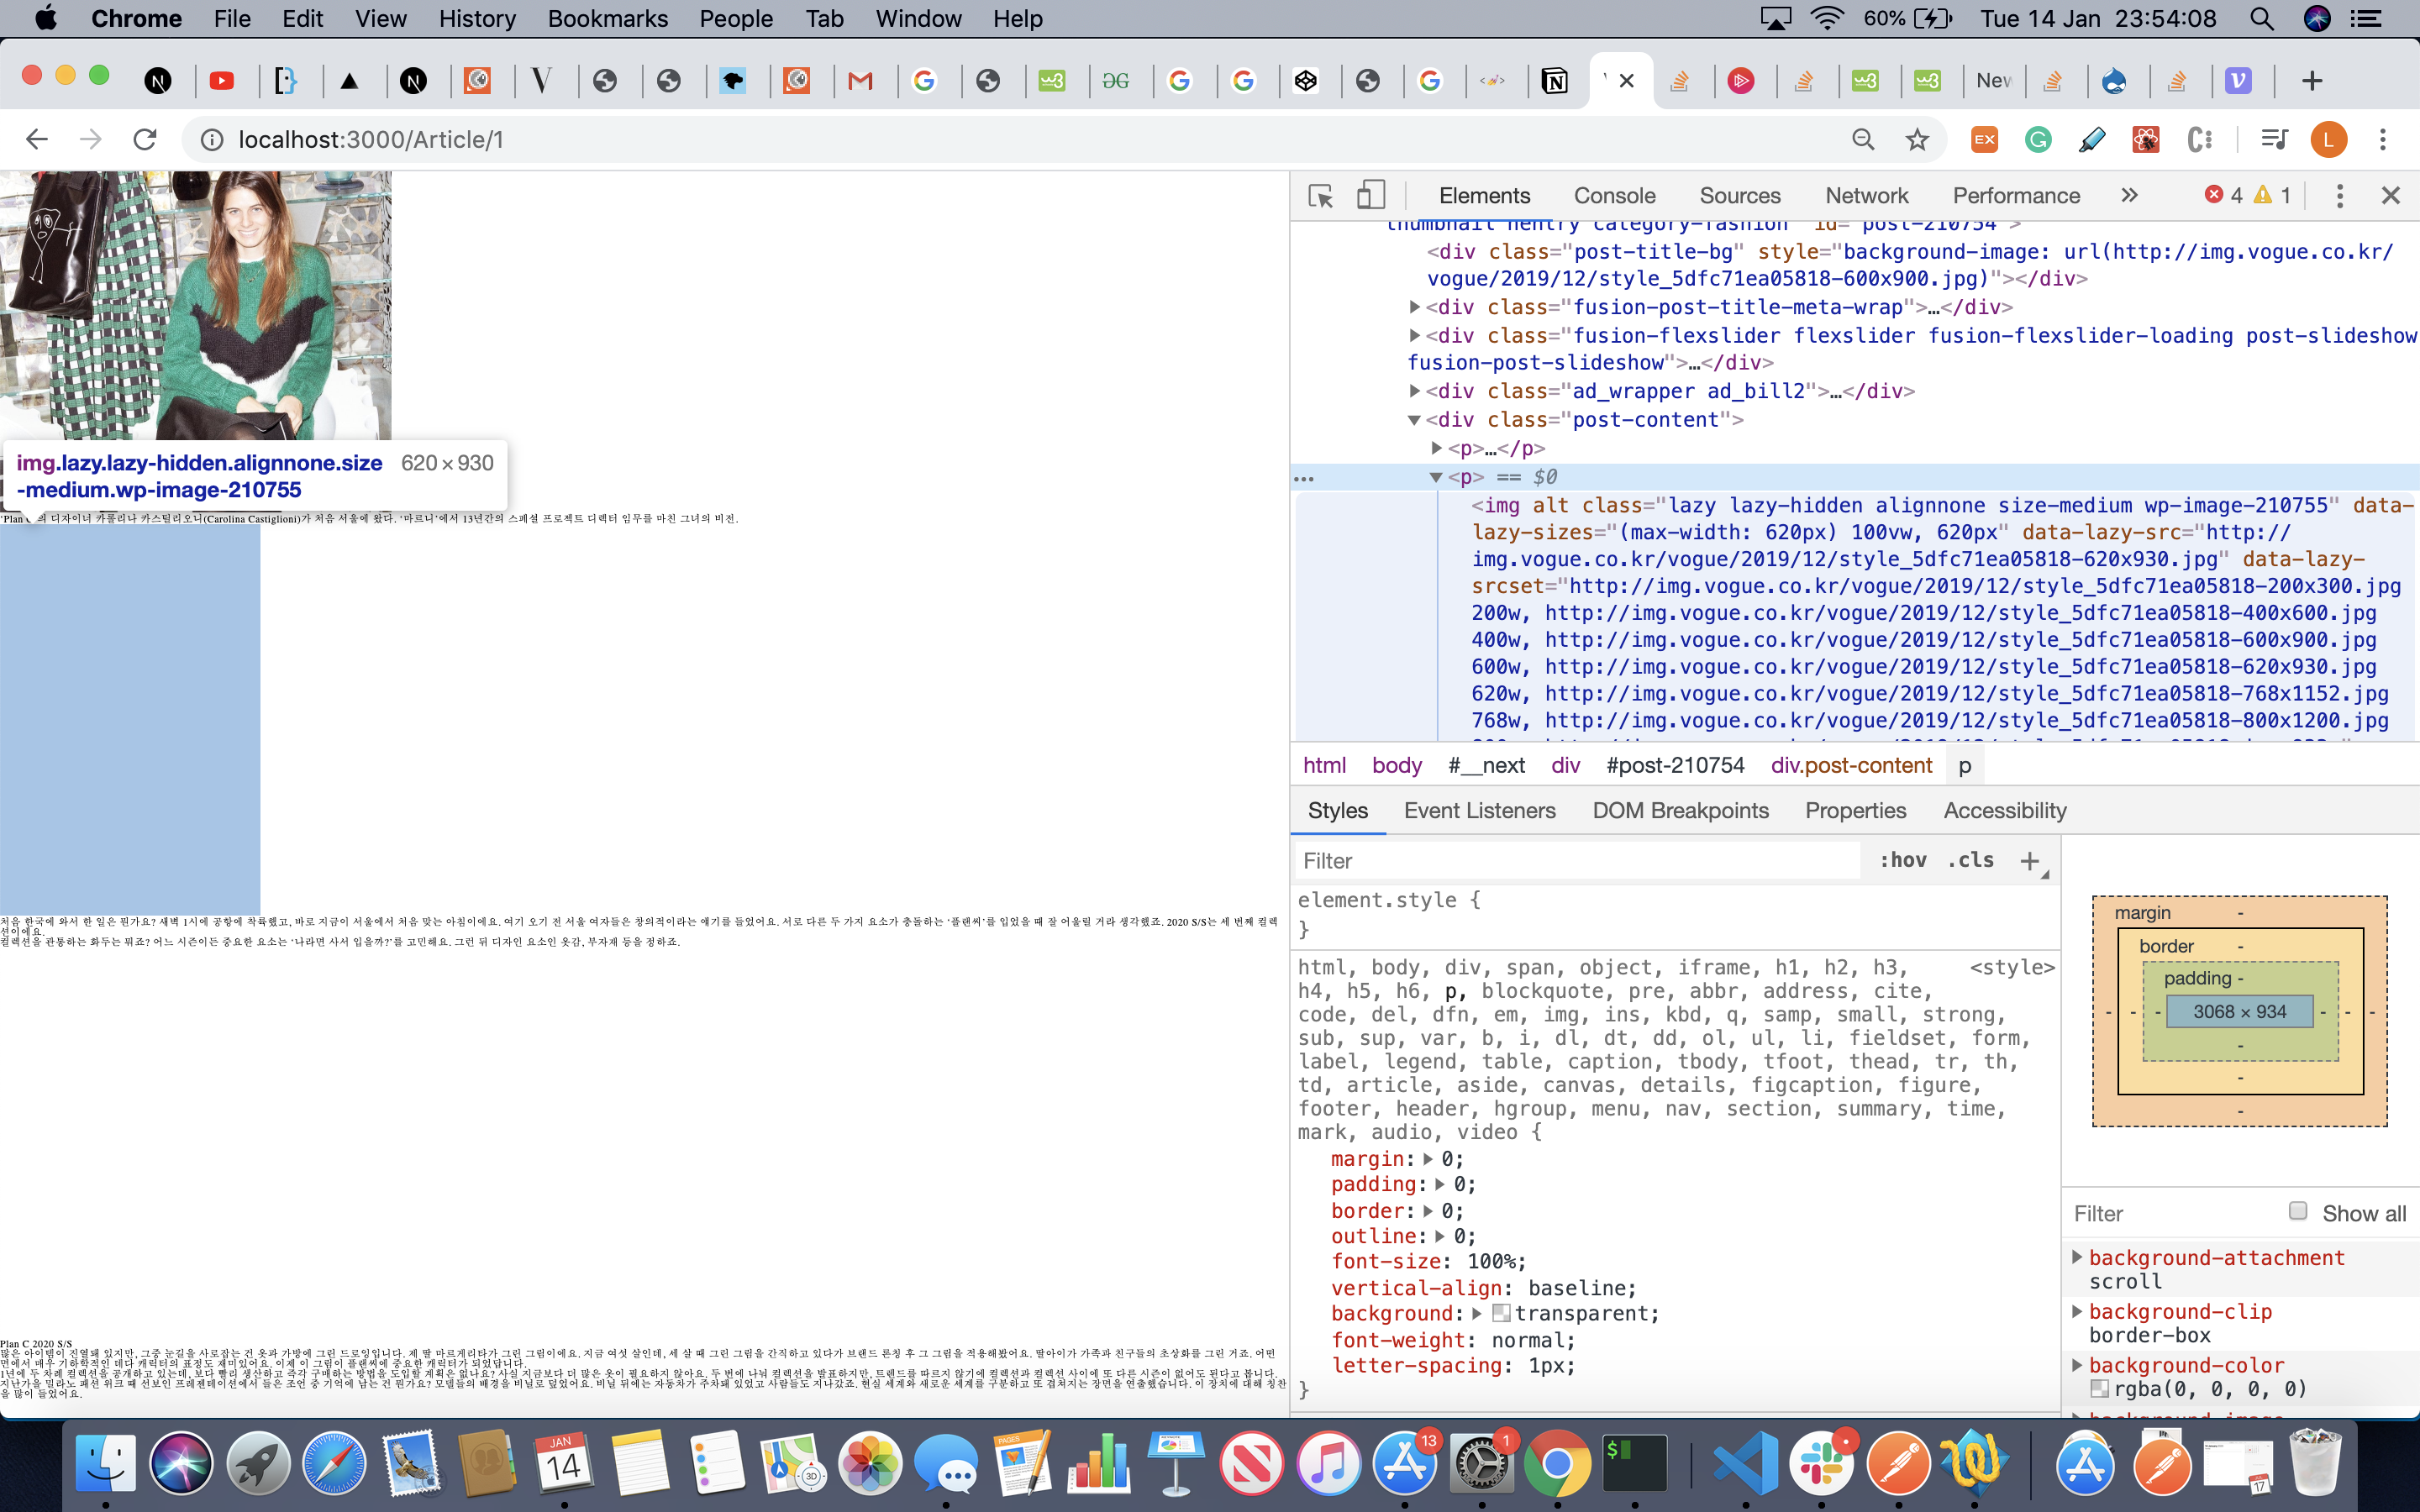Expand the padding shorthand property
The height and width of the screenshot is (1512, 2420).
1440,1184
